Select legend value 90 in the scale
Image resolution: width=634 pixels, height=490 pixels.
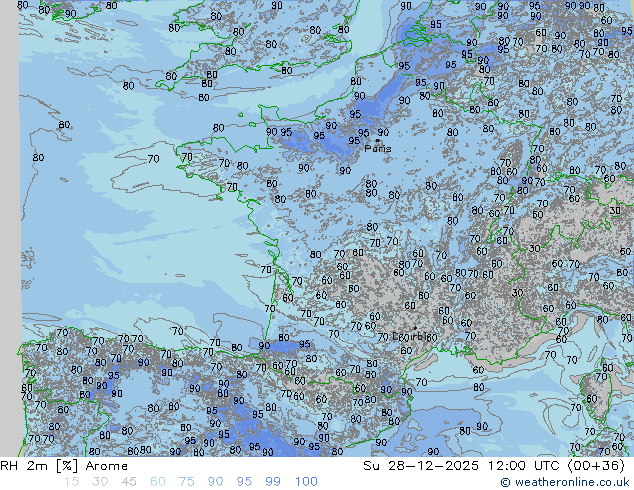coord(215,482)
